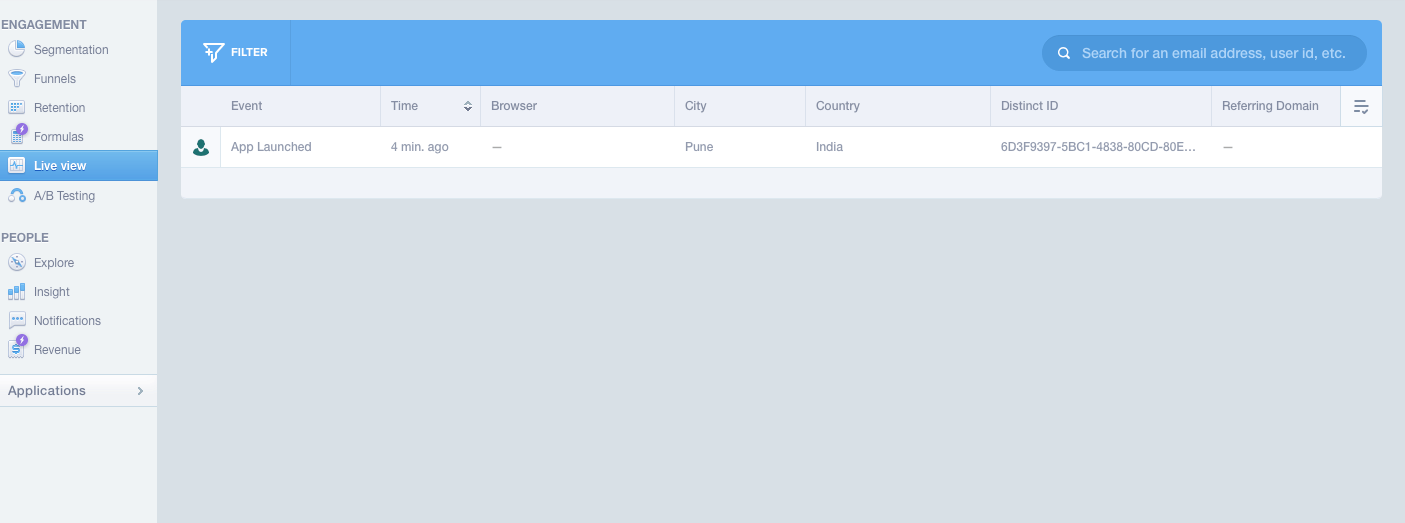Click the Applications chevron arrow
The width and height of the screenshot is (1405, 523).
tap(140, 391)
